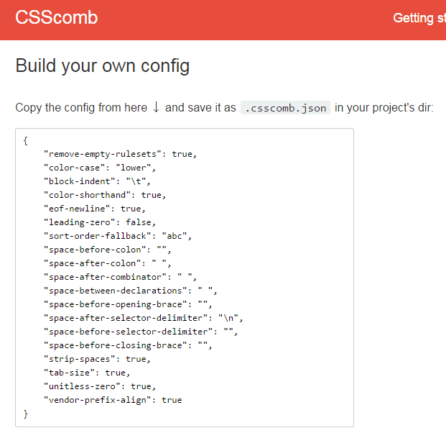Click the remove-empty-rulesets line

120,154
